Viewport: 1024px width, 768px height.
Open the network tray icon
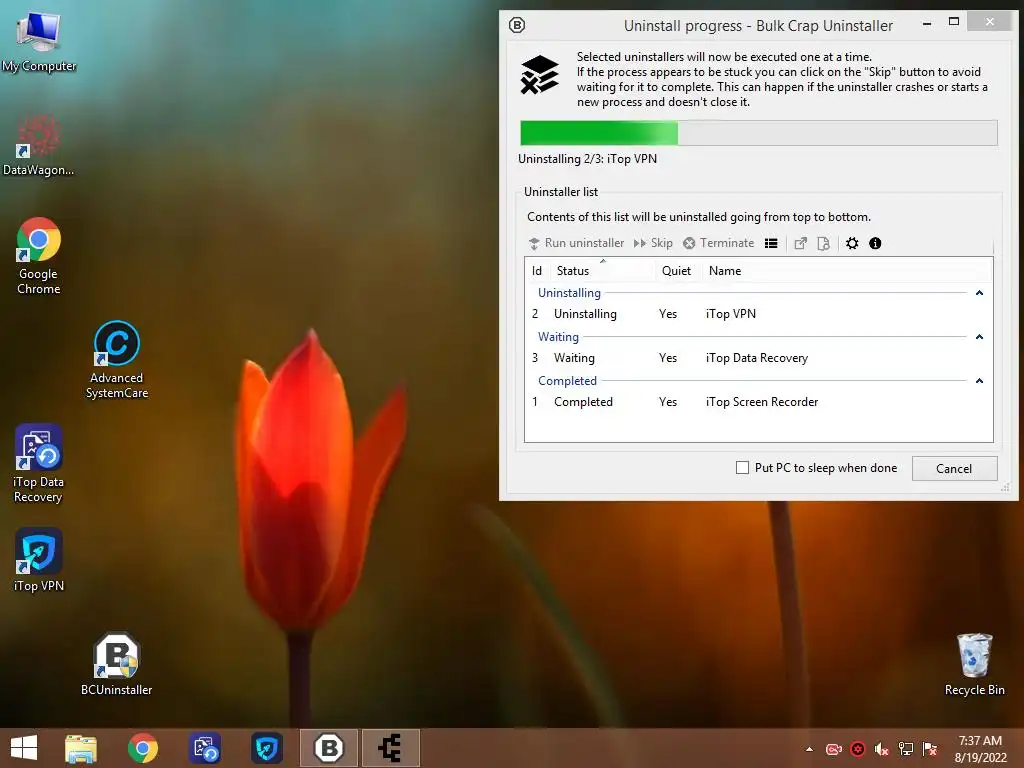(906, 749)
